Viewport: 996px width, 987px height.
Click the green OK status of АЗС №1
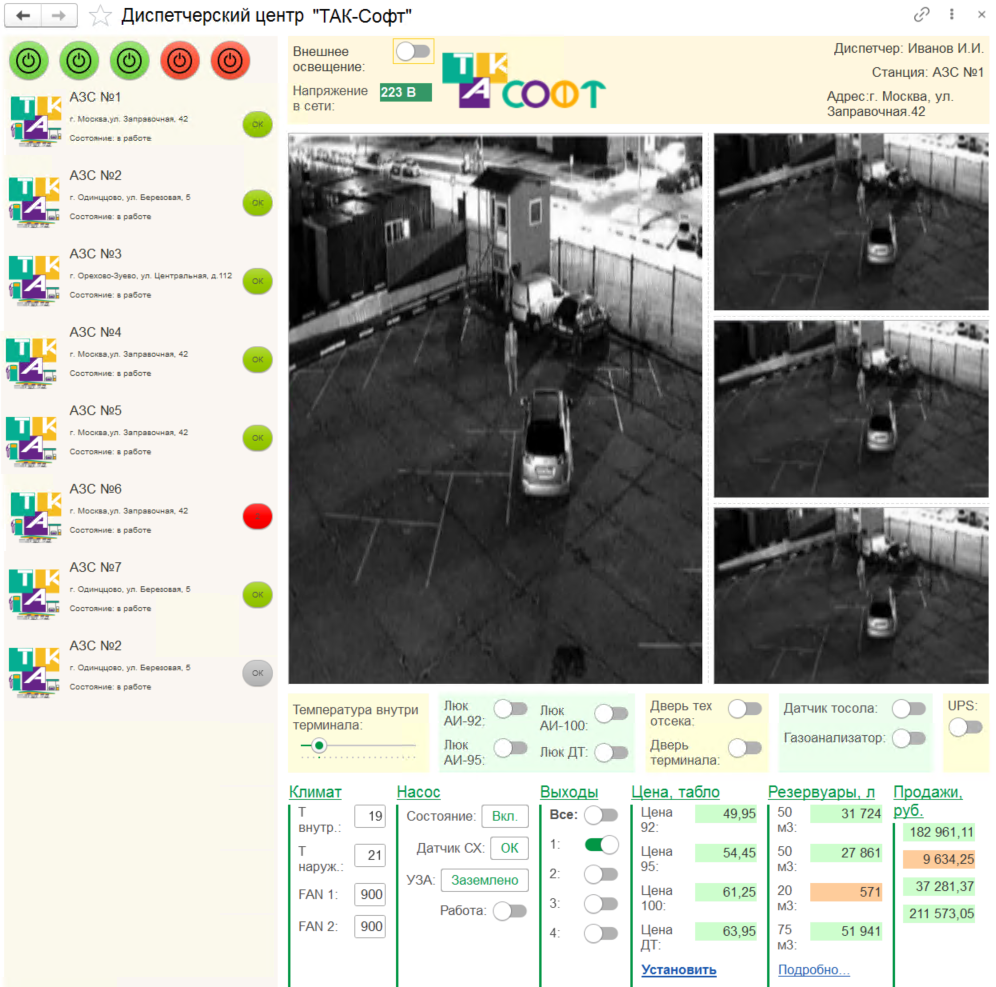(257, 124)
